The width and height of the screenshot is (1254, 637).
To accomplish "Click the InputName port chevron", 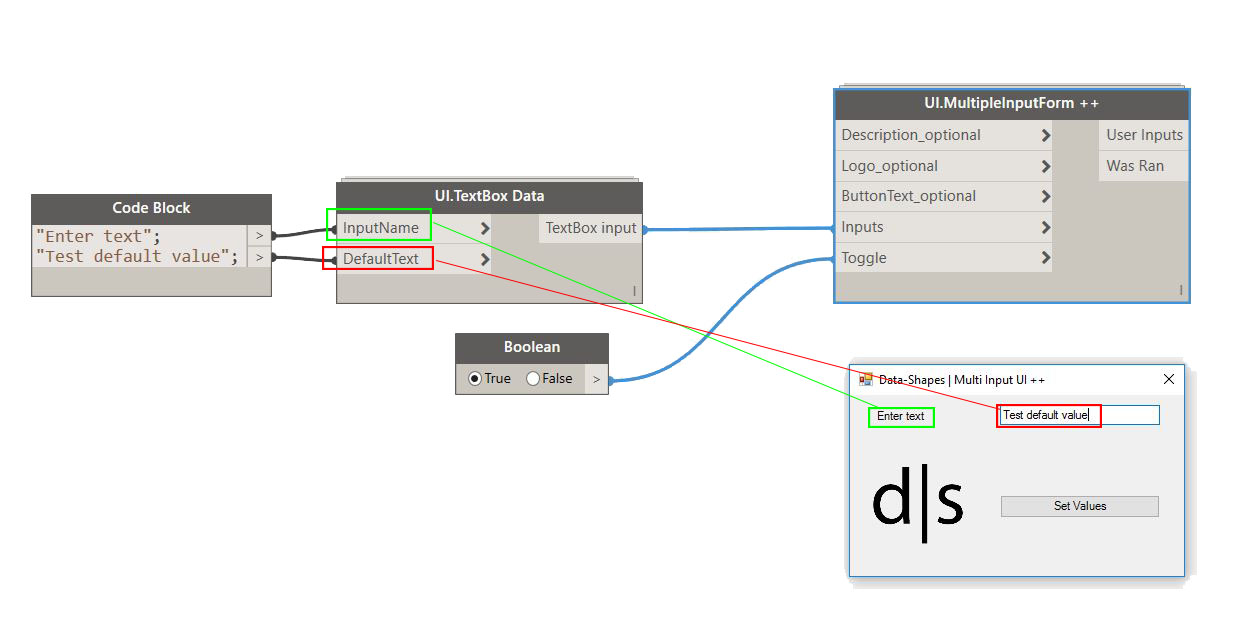I will tap(485, 228).
